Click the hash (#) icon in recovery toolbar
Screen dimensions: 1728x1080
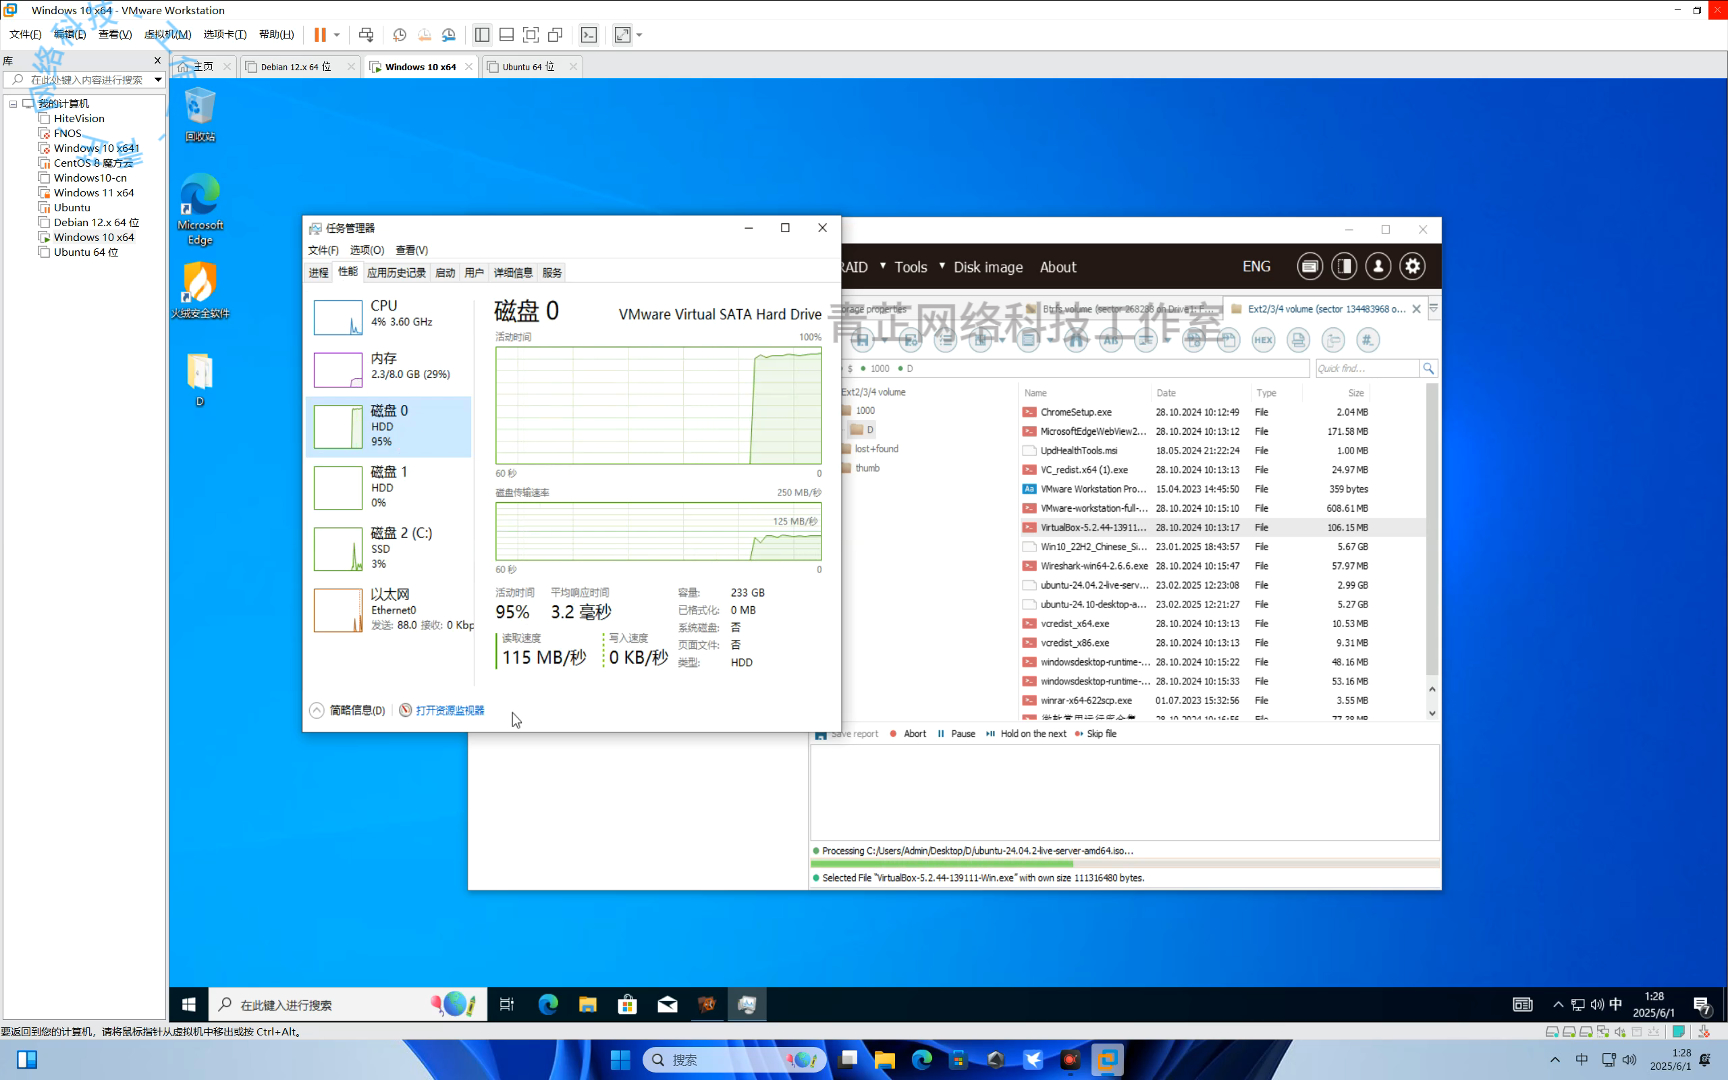point(1368,340)
